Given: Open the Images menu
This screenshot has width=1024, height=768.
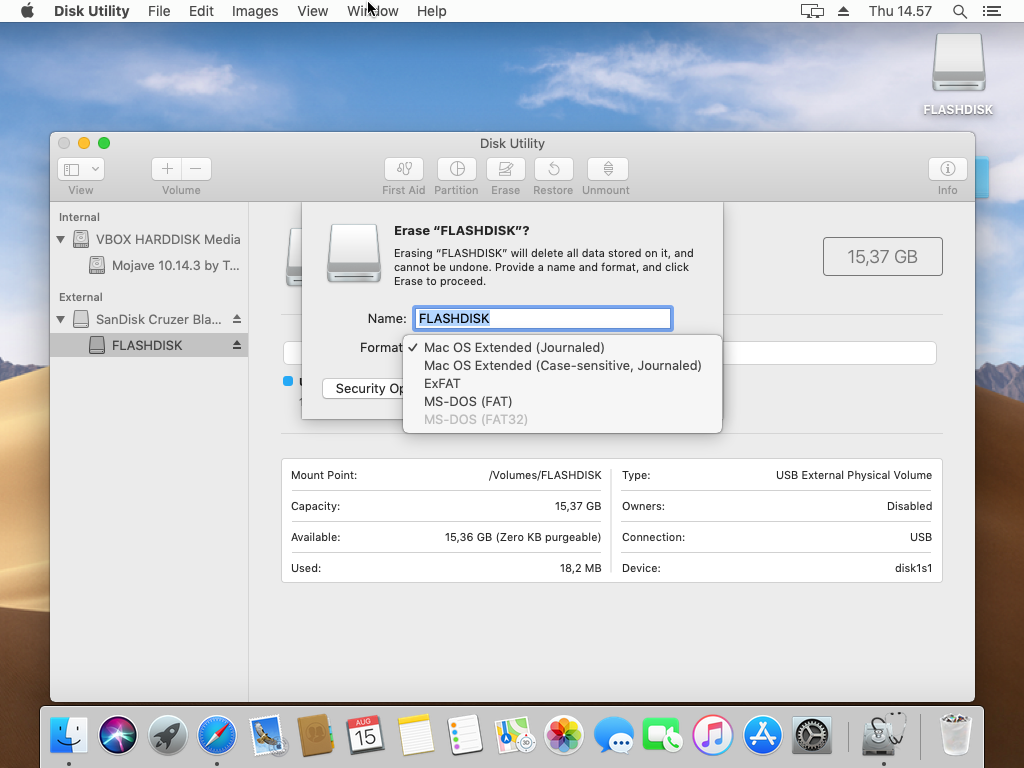Looking at the screenshot, I should click(254, 11).
